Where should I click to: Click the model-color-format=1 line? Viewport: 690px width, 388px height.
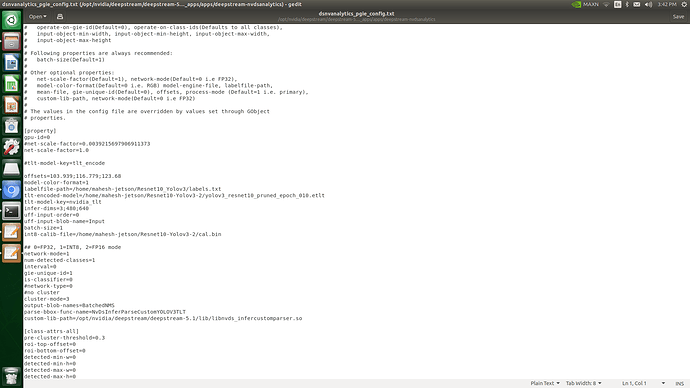[x=56, y=183]
